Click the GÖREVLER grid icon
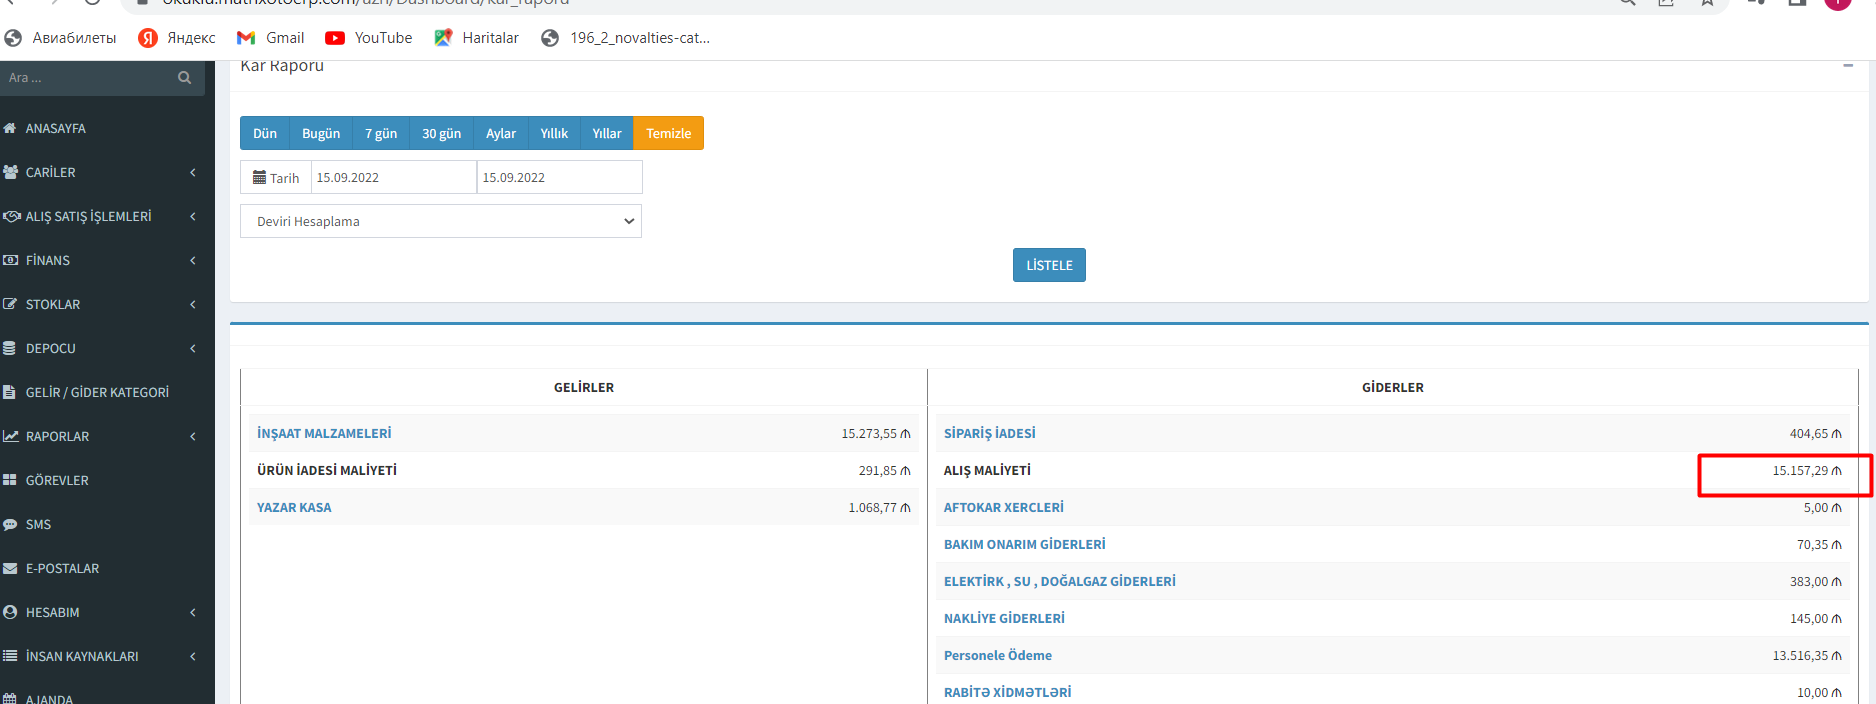This screenshot has height=704, width=1876. pyautogui.click(x=10, y=481)
